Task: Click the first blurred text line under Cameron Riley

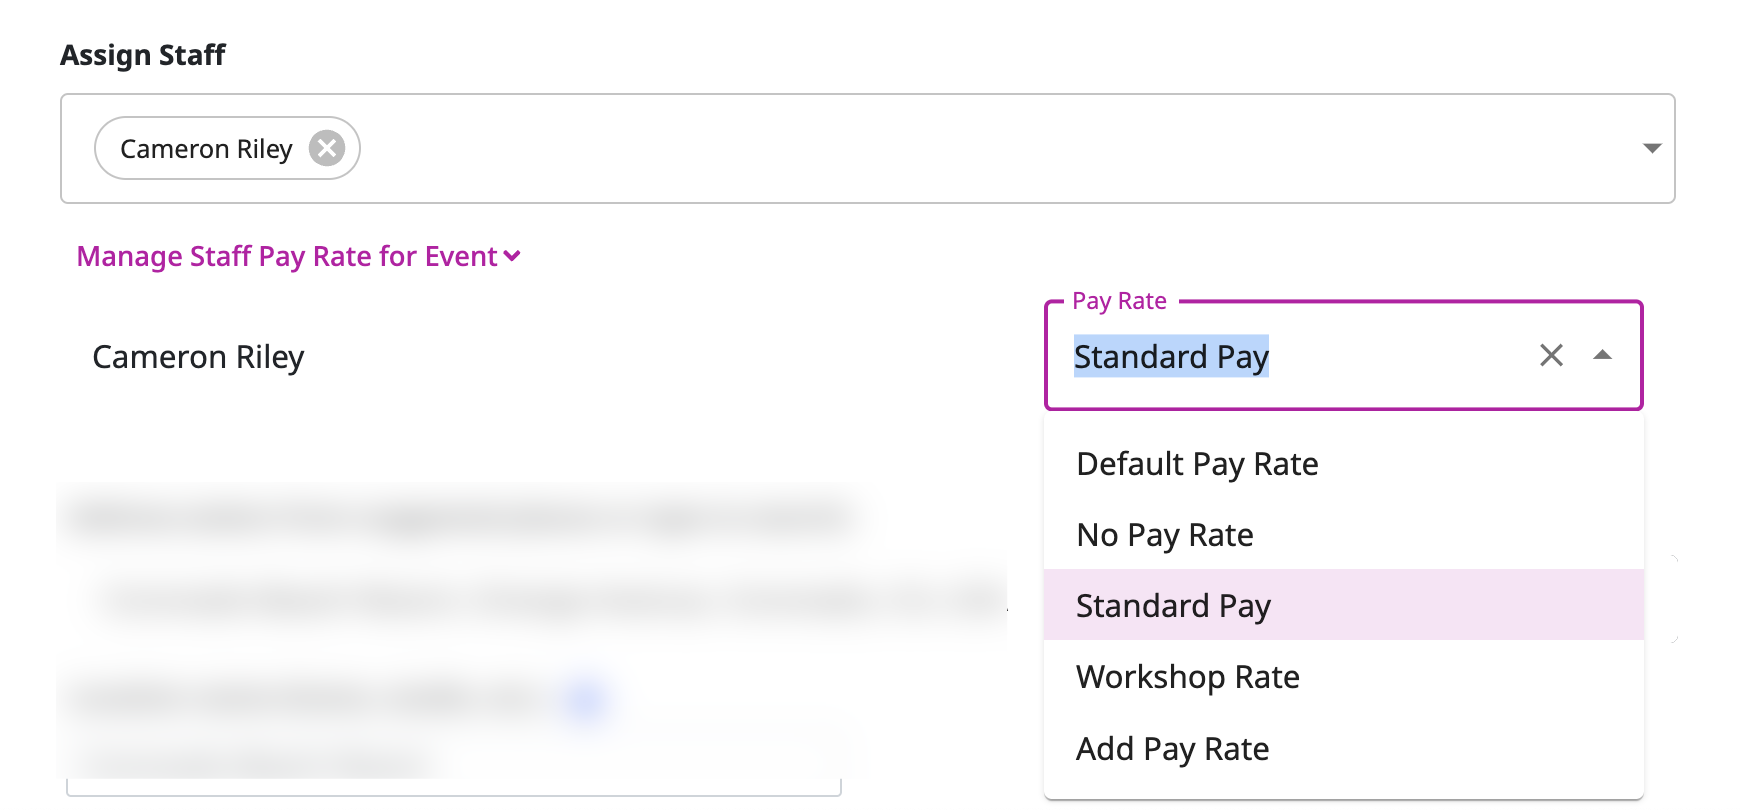Action: pyautogui.click(x=460, y=518)
